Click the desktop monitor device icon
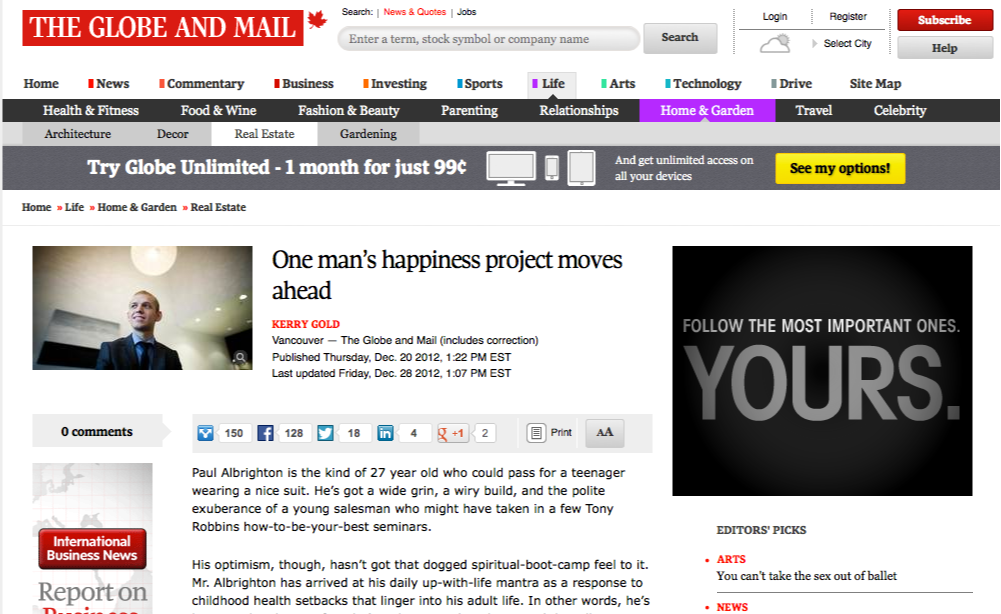This screenshot has height=614, width=1001. coord(511,168)
